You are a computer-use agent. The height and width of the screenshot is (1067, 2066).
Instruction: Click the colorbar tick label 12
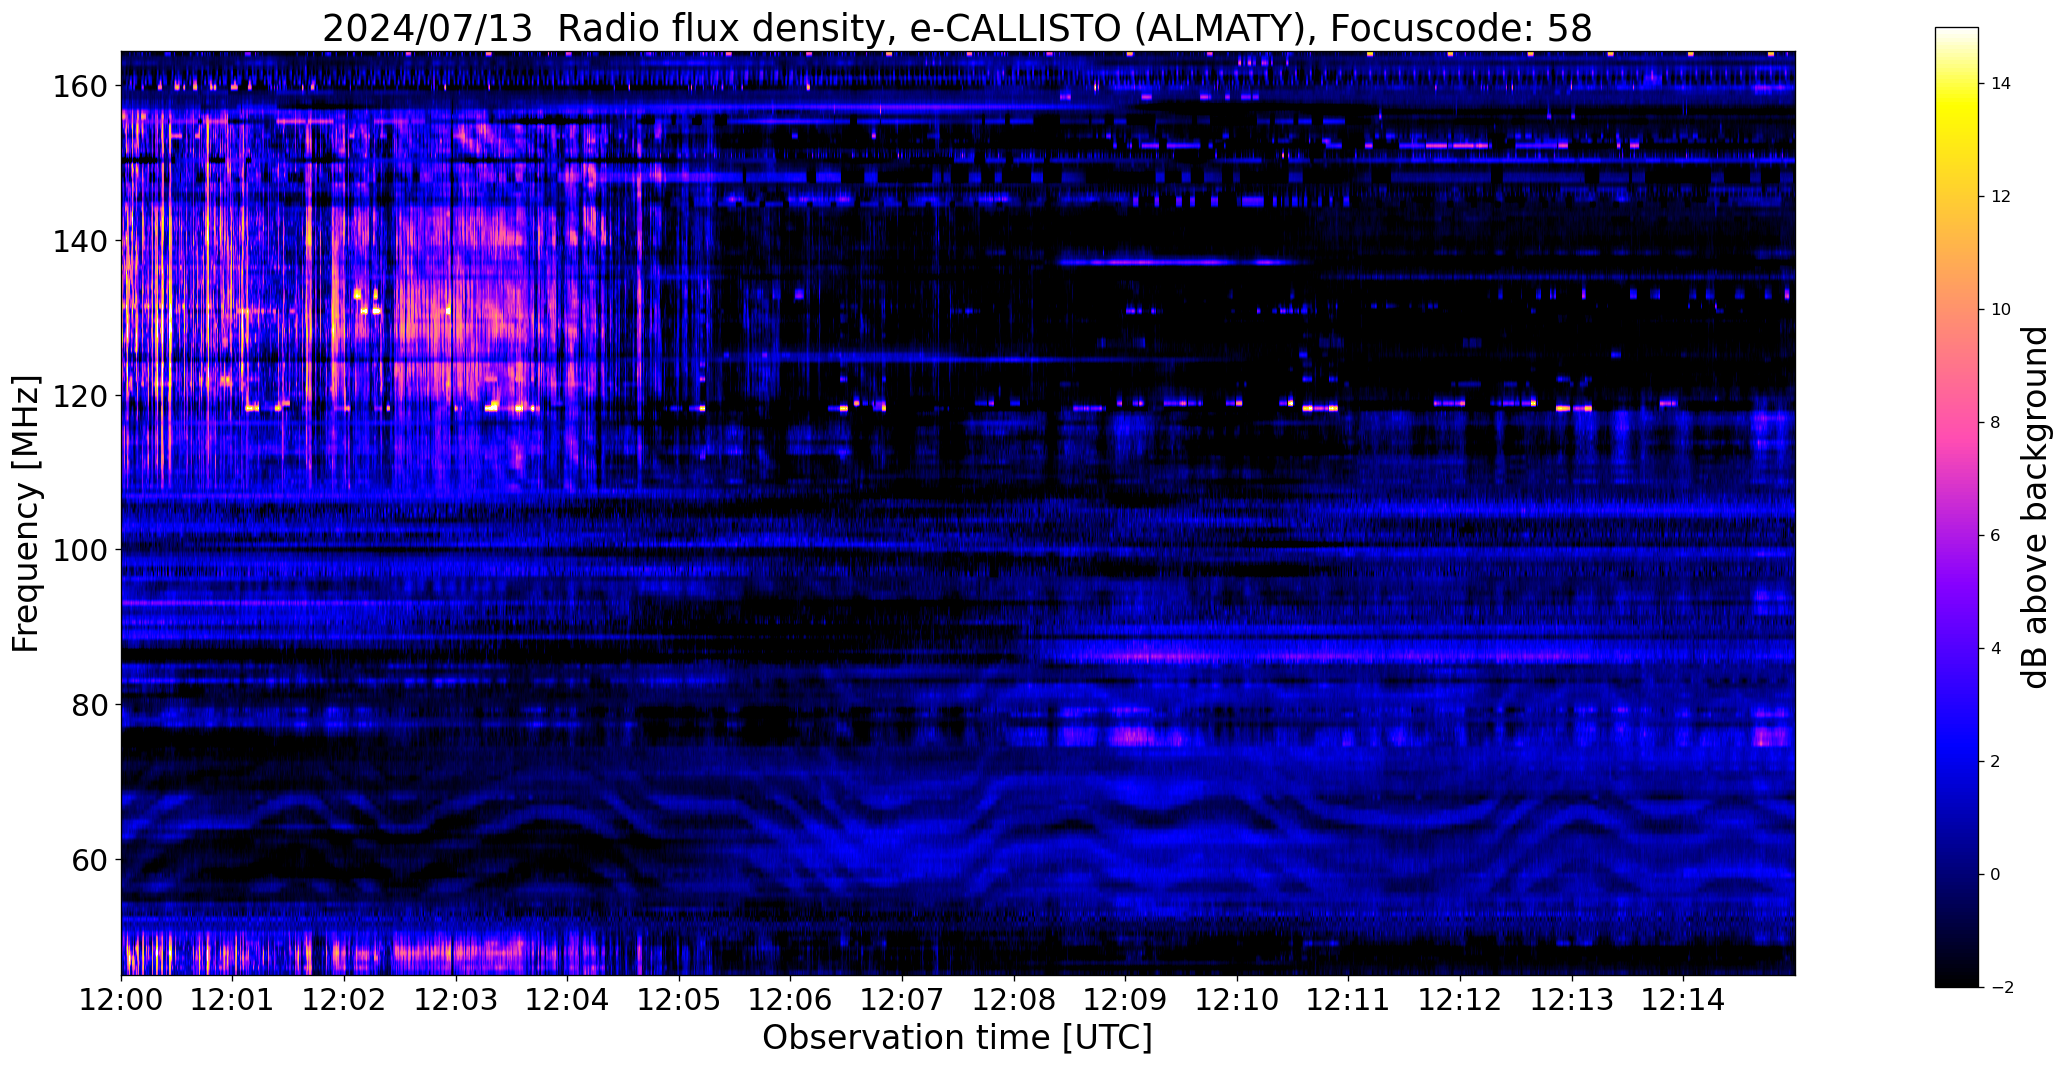pos(2001,197)
